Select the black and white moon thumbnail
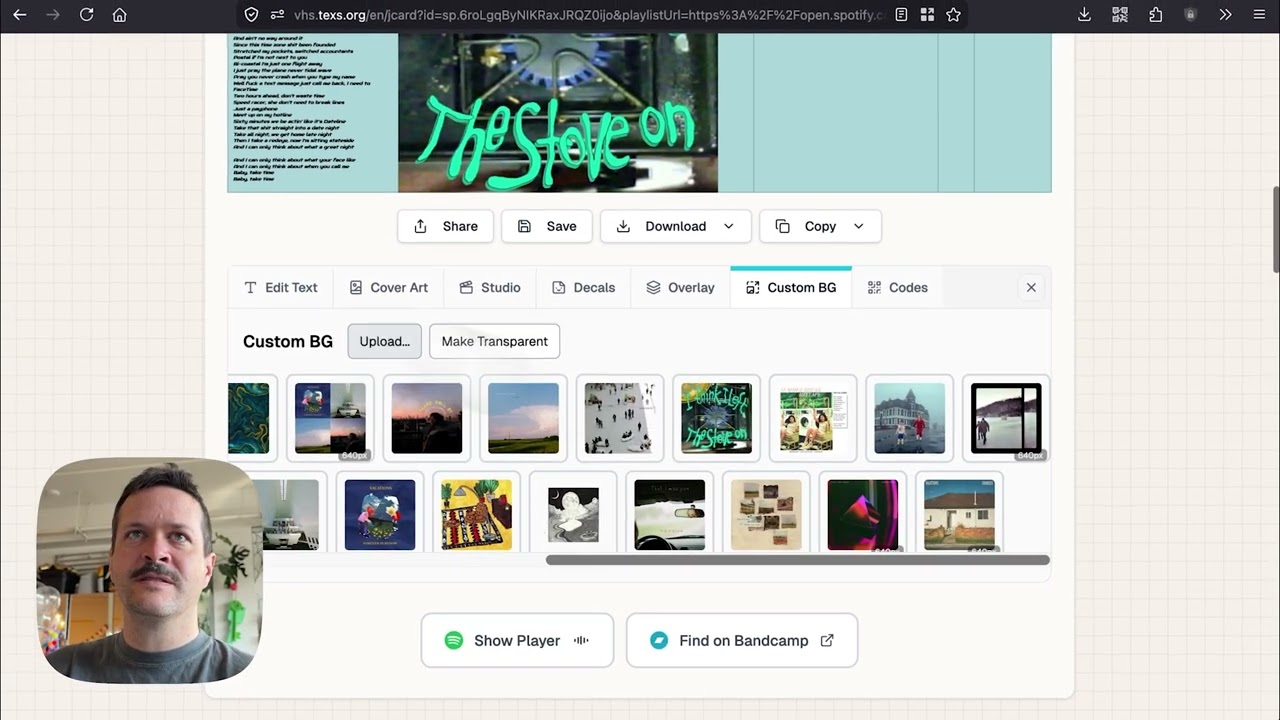 point(573,514)
